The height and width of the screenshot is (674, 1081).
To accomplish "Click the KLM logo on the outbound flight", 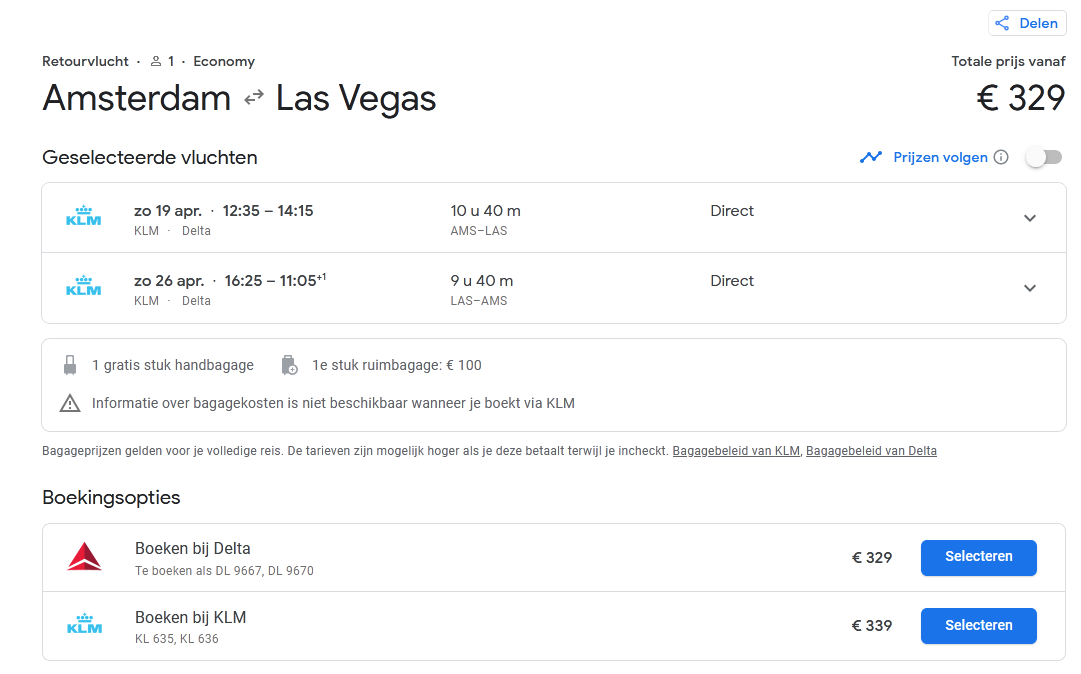I will [84, 217].
